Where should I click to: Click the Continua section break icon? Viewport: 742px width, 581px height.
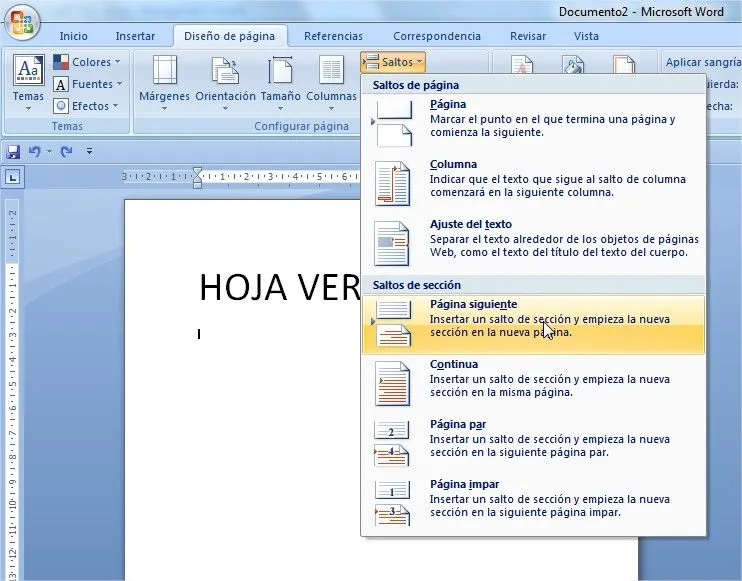pos(392,383)
